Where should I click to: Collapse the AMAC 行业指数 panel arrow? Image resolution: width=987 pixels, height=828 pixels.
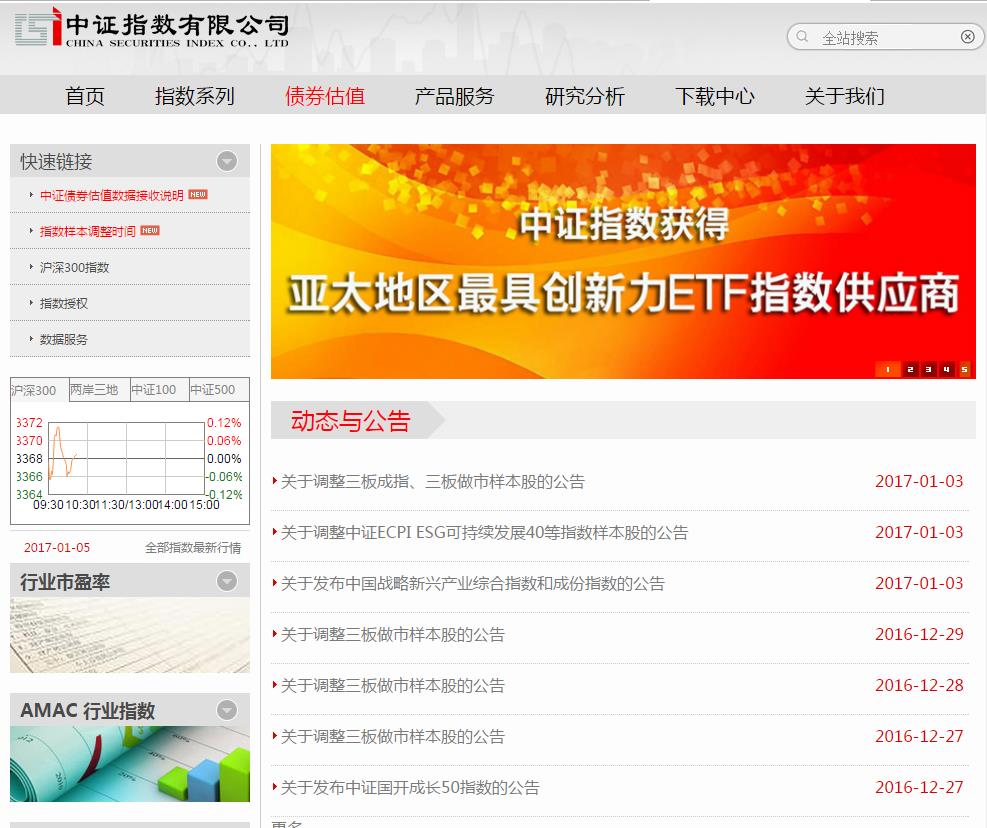pos(227,710)
